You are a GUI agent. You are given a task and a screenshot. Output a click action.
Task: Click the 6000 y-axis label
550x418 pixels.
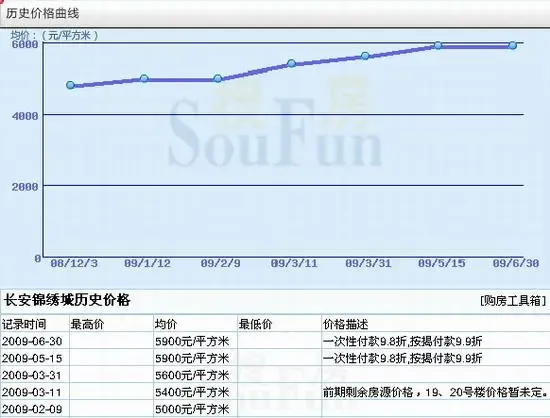click(x=25, y=44)
